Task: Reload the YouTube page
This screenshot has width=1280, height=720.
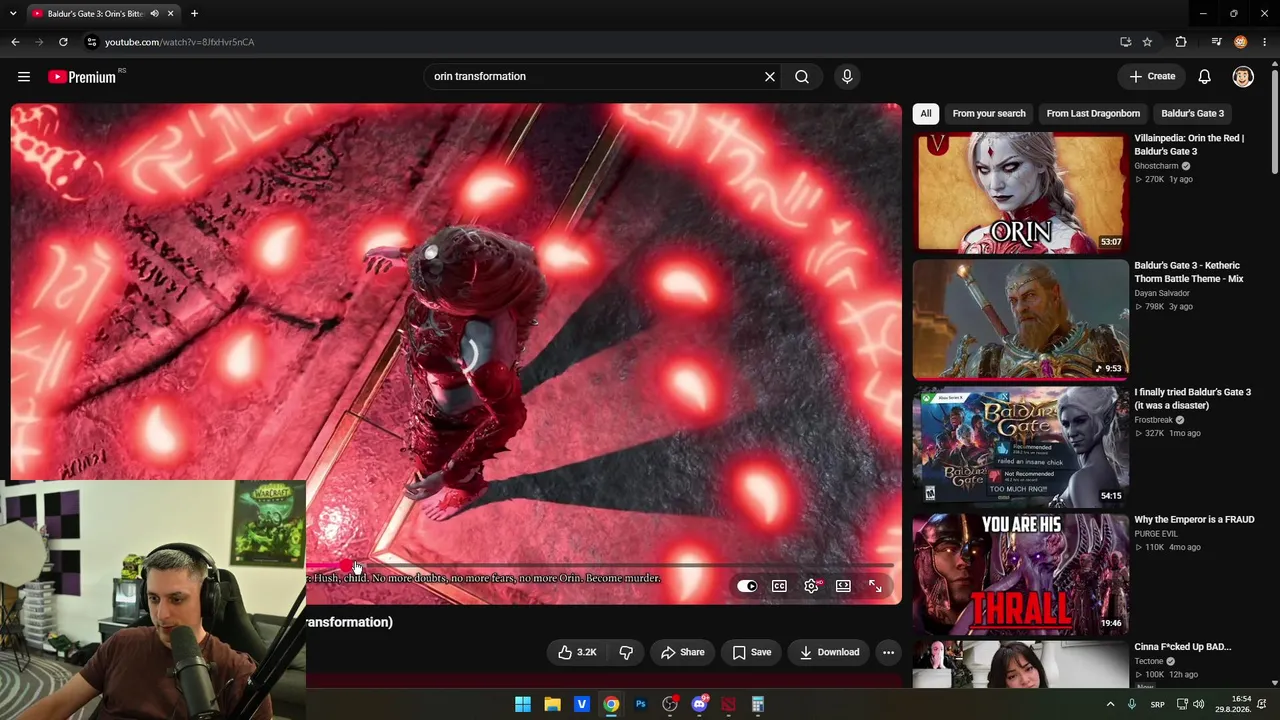Action: tap(63, 42)
